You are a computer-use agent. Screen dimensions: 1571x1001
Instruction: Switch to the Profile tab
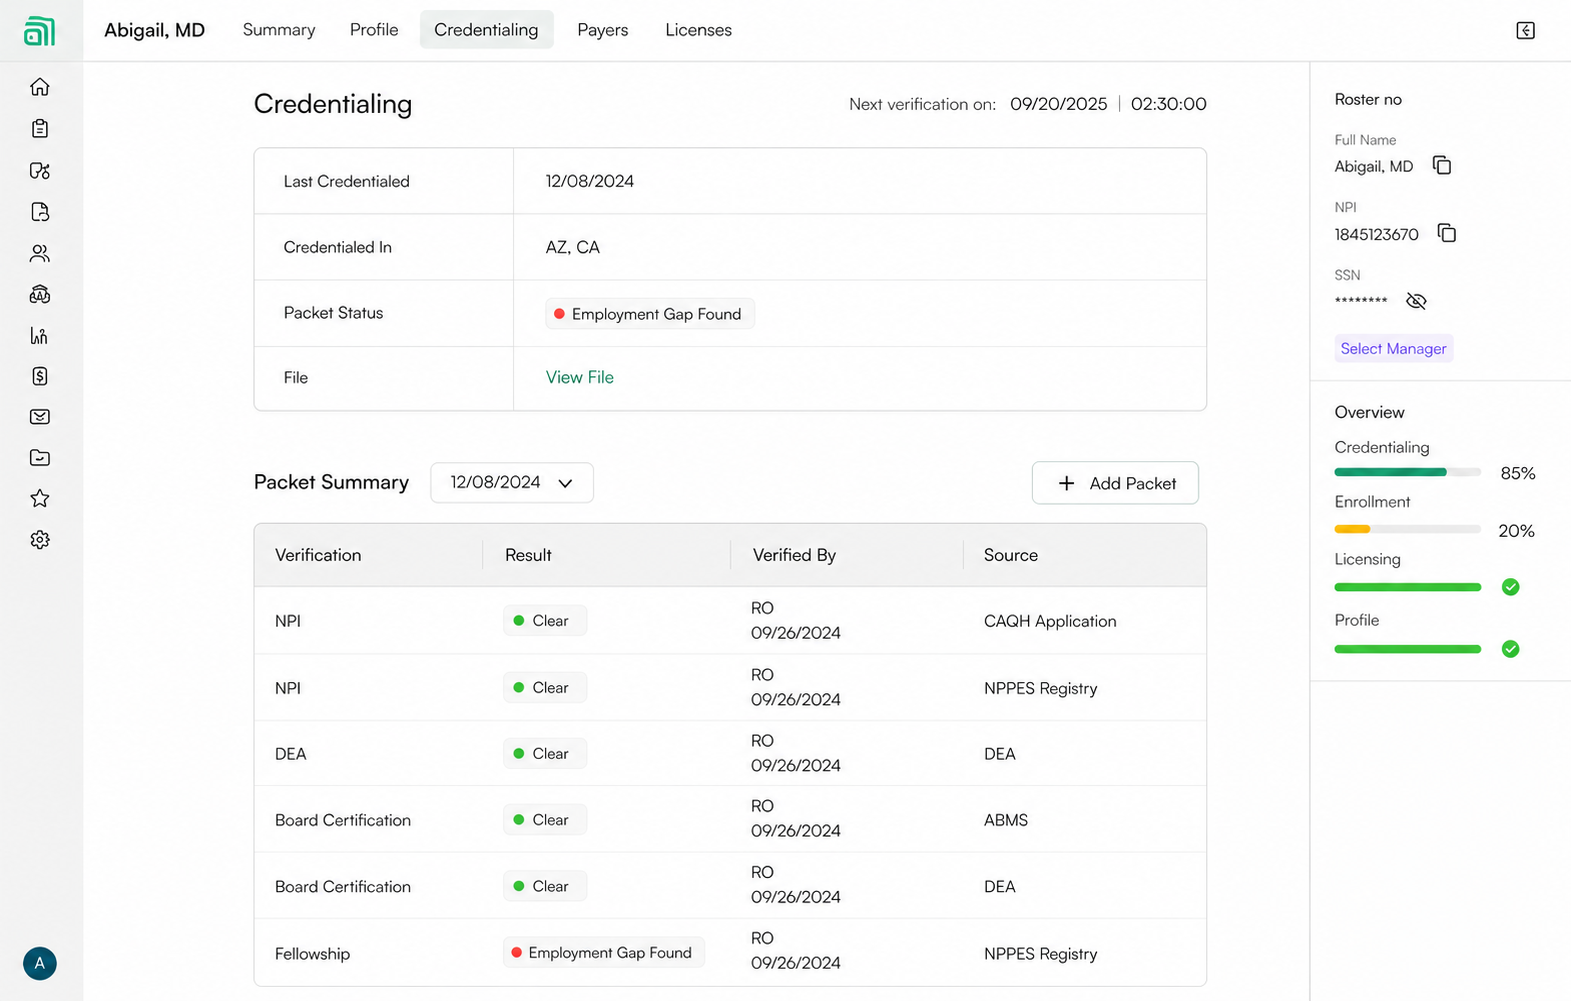tap(374, 30)
